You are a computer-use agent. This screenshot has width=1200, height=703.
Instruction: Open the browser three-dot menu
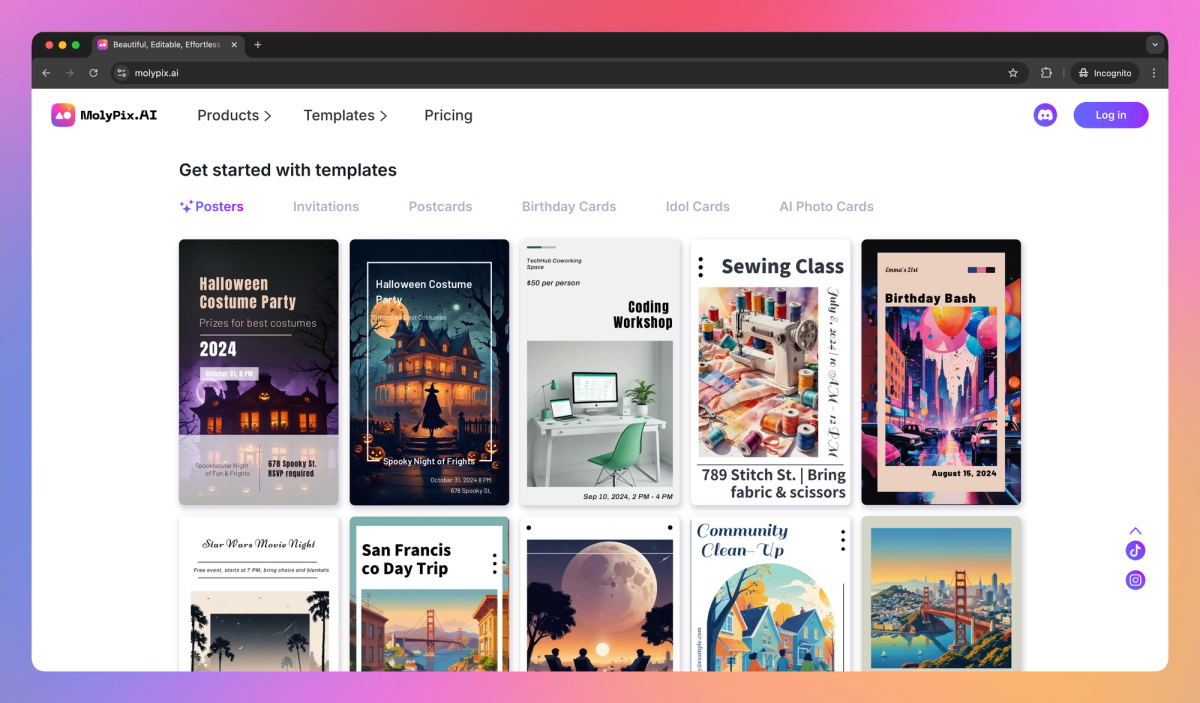[x=1154, y=72]
